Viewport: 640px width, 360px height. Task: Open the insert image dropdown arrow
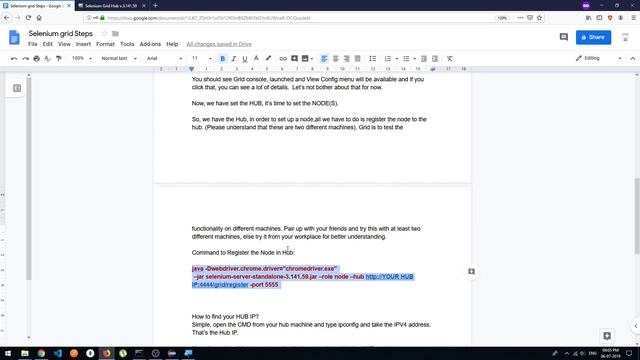coord(312,59)
